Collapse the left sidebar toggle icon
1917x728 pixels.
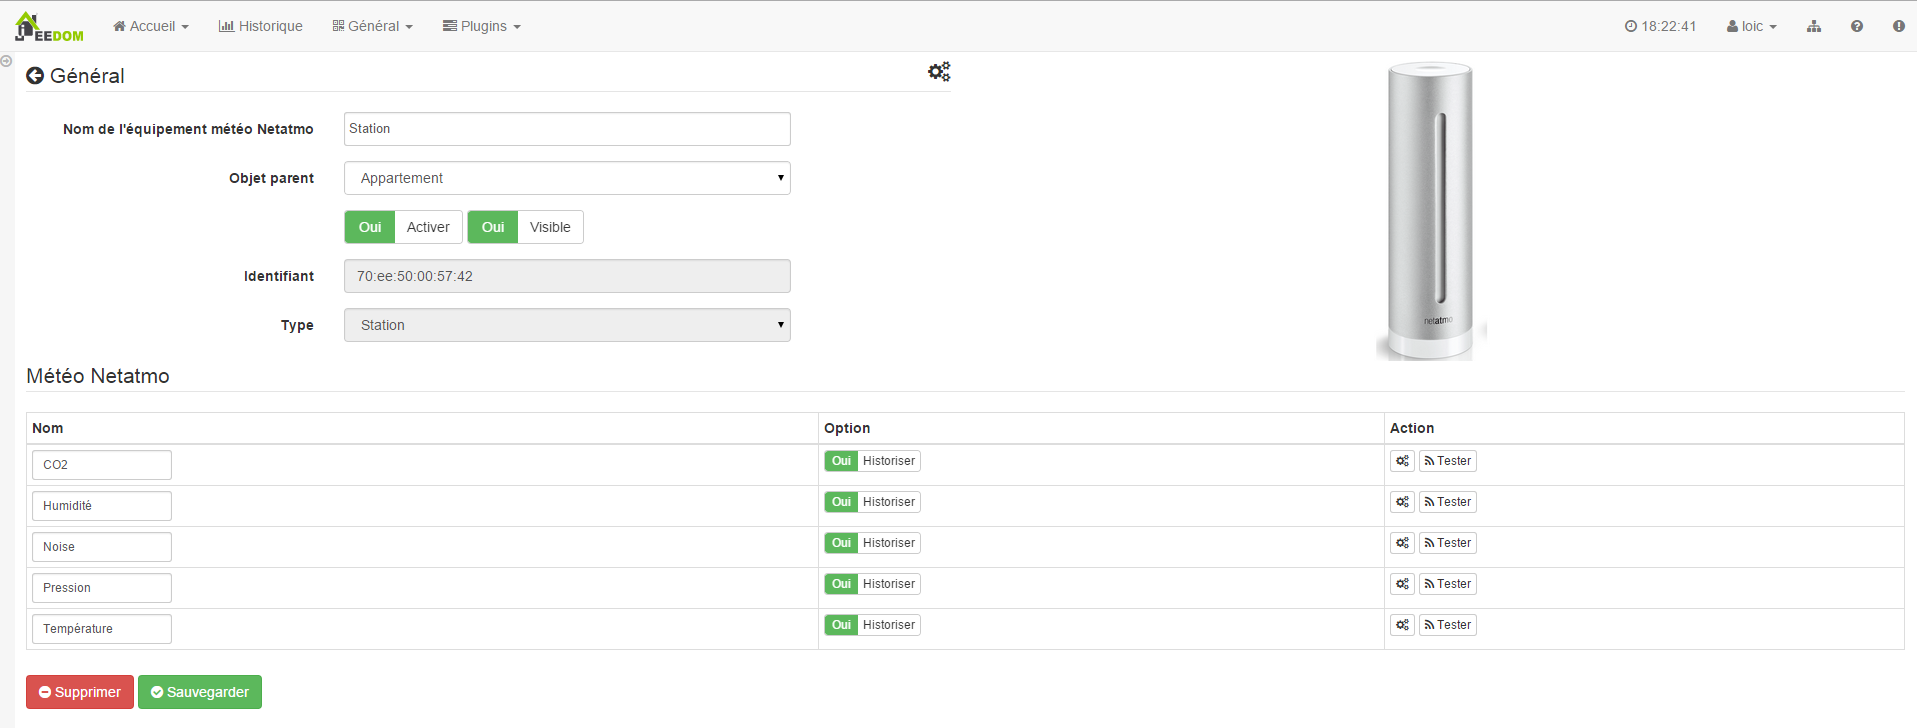(6, 61)
